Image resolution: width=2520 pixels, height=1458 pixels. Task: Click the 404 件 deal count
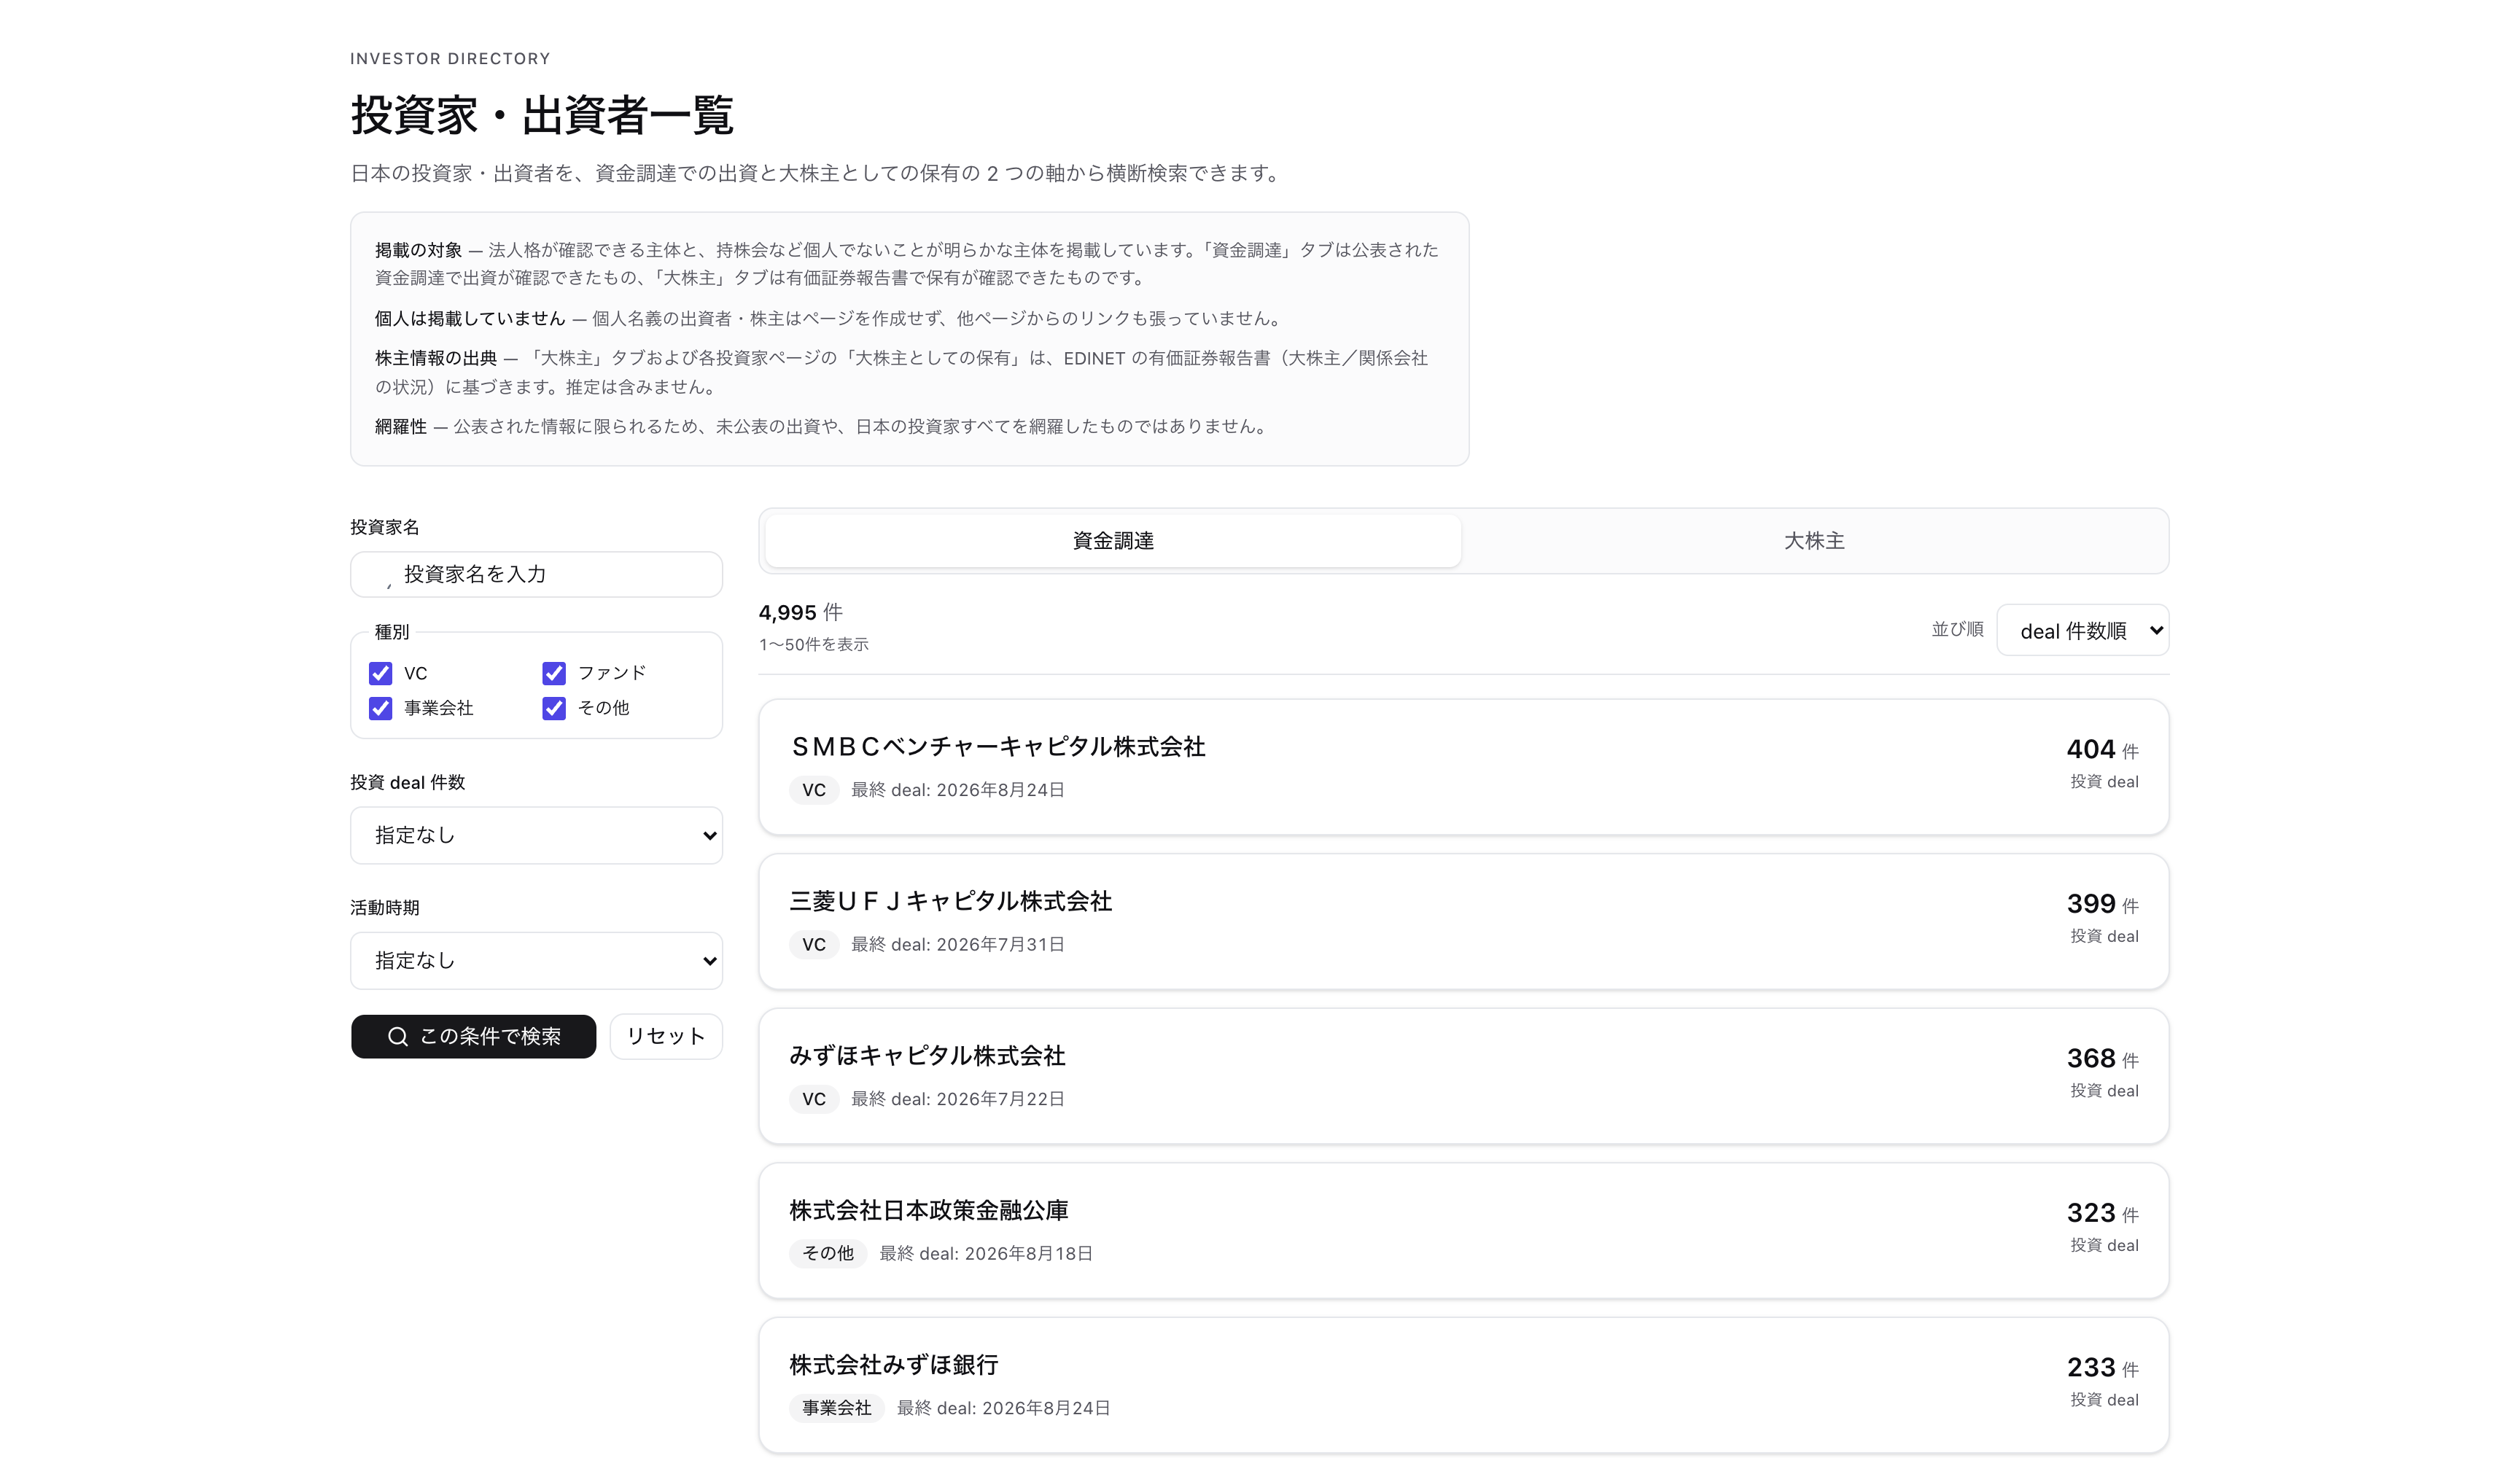(x=2102, y=749)
